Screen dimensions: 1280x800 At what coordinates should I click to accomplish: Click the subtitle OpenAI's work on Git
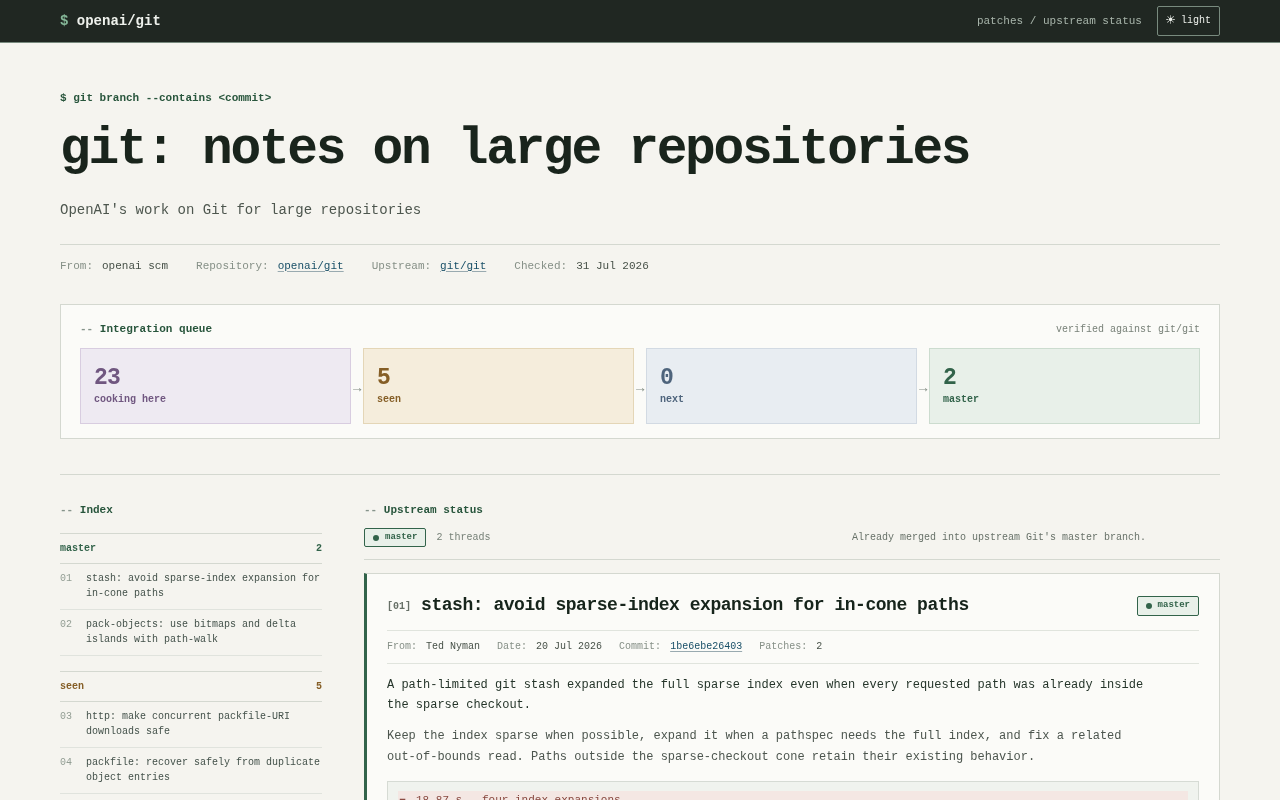[240, 210]
